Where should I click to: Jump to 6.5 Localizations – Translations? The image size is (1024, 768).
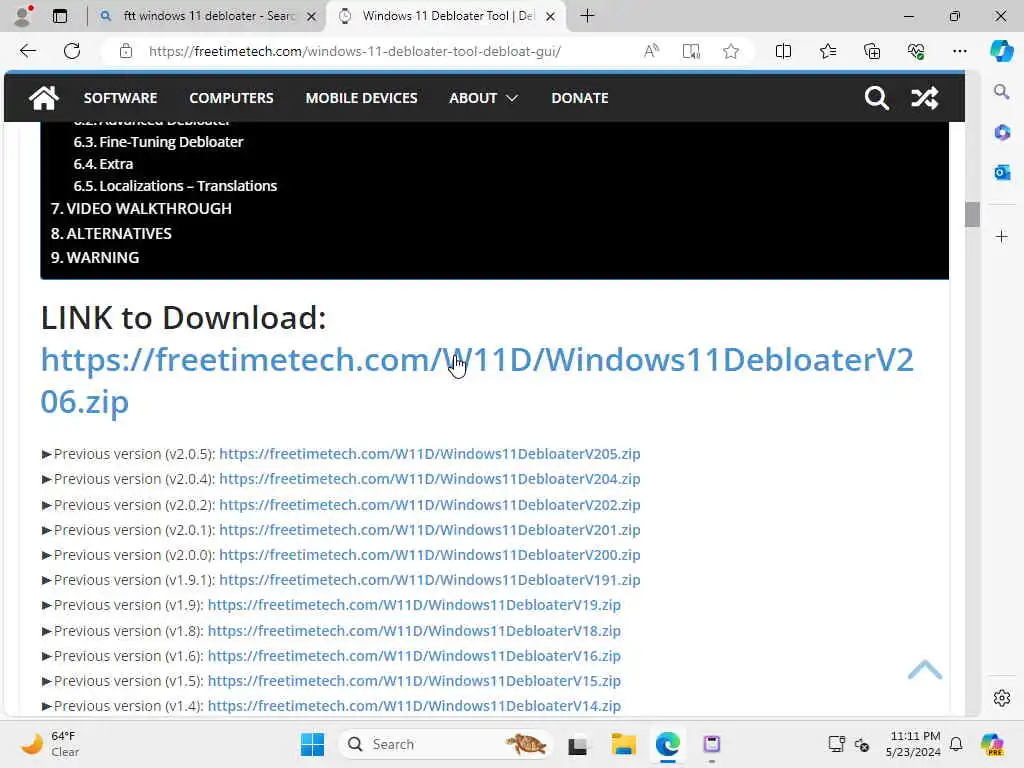(175, 186)
